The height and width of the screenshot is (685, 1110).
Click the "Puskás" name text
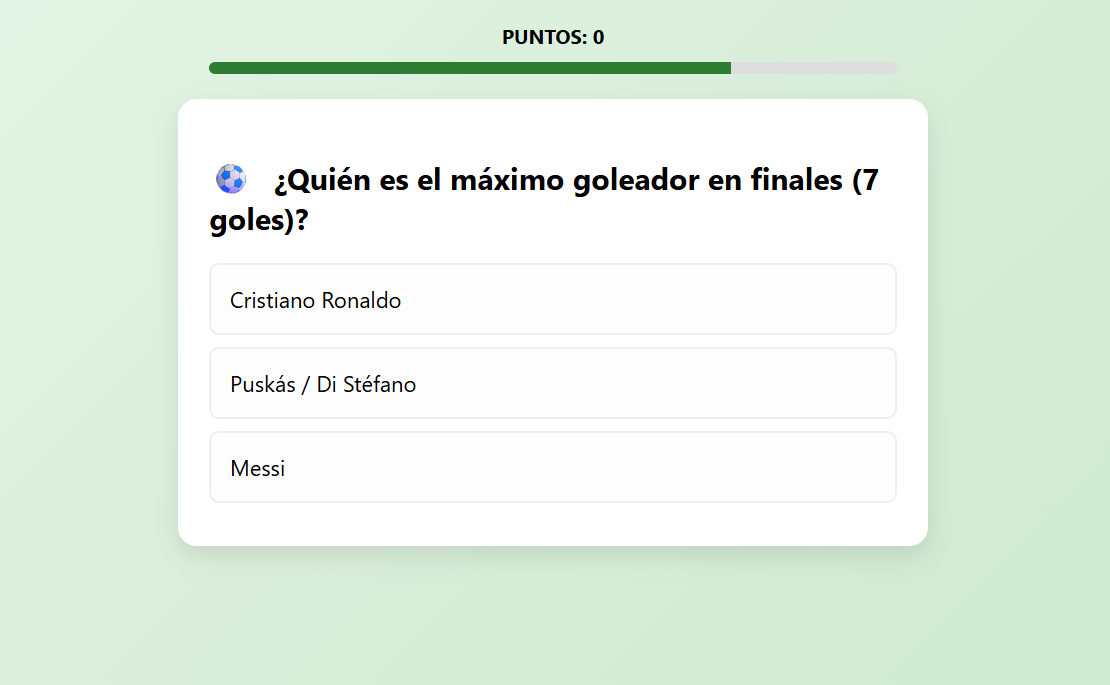coord(262,384)
